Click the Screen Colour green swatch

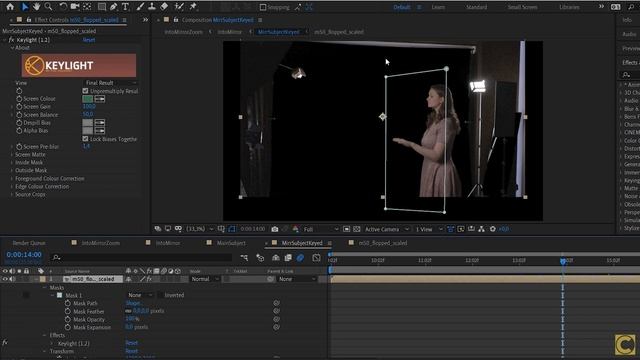[x=88, y=99]
